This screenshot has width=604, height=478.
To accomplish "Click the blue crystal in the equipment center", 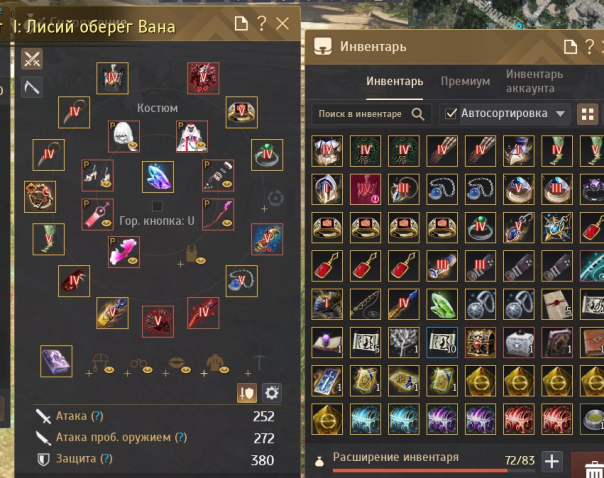I will tap(158, 177).
